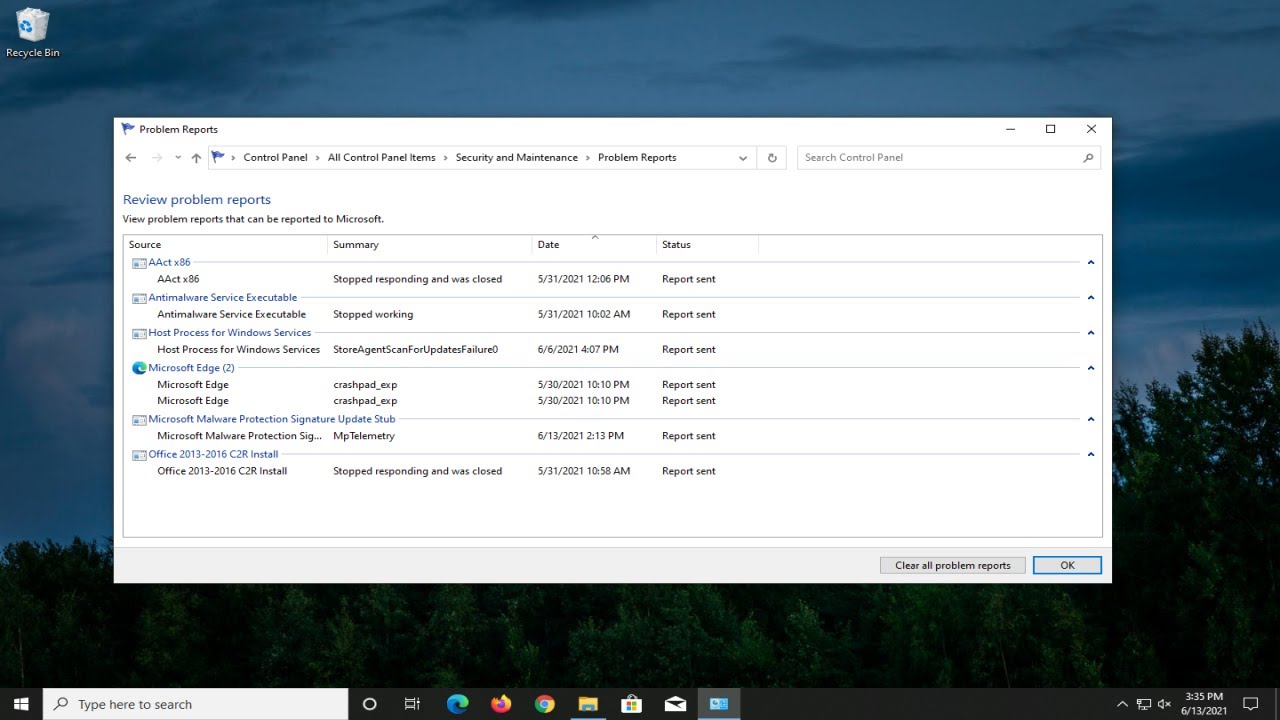Click the Control Panel taskbar icon
1280x720 pixels.
pos(718,704)
